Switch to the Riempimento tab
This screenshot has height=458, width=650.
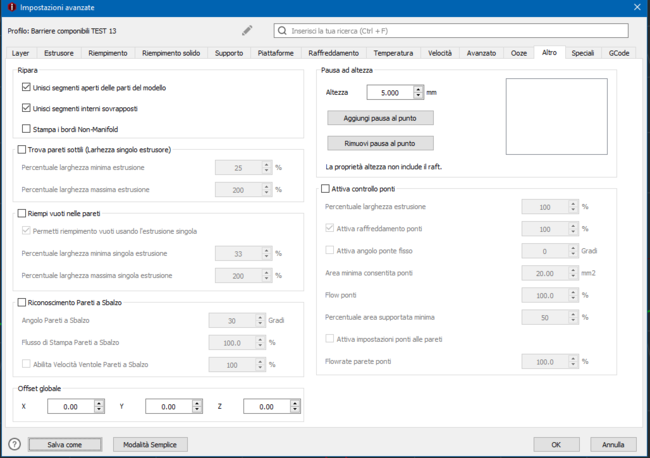(107, 52)
